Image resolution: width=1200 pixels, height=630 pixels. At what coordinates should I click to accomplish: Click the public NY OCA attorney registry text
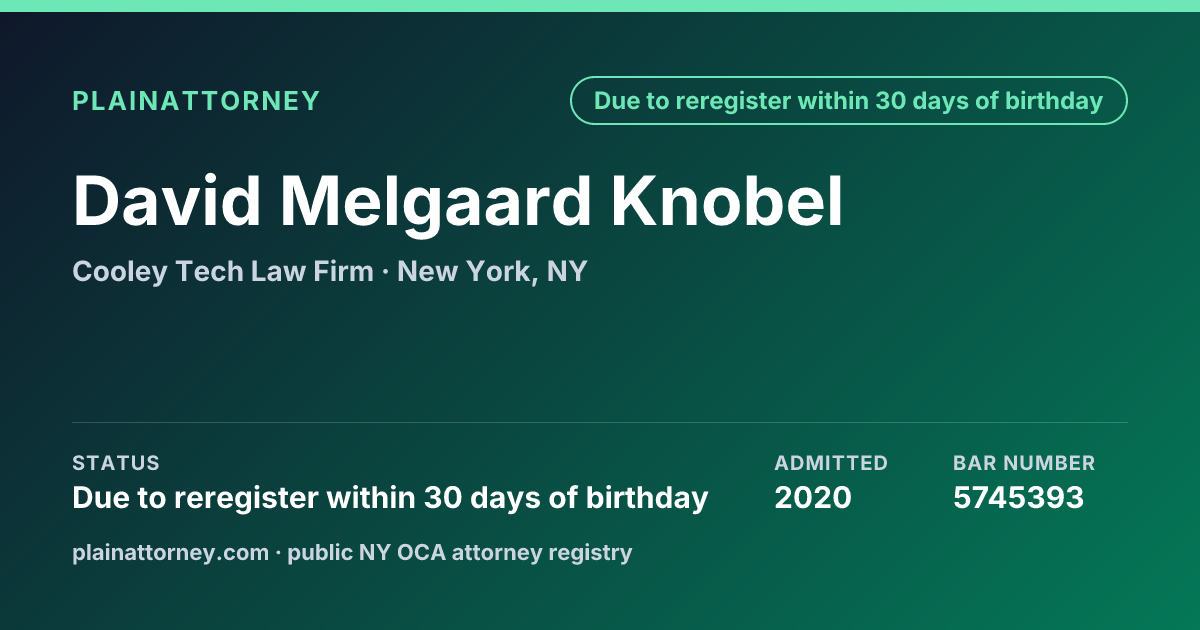[460, 552]
